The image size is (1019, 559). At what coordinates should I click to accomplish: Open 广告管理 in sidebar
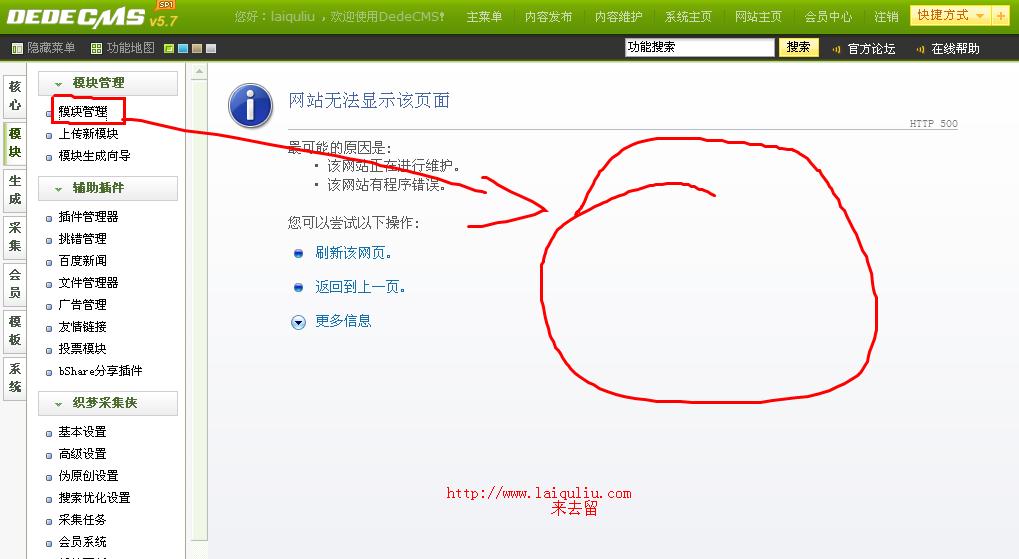click(x=83, y=304)
